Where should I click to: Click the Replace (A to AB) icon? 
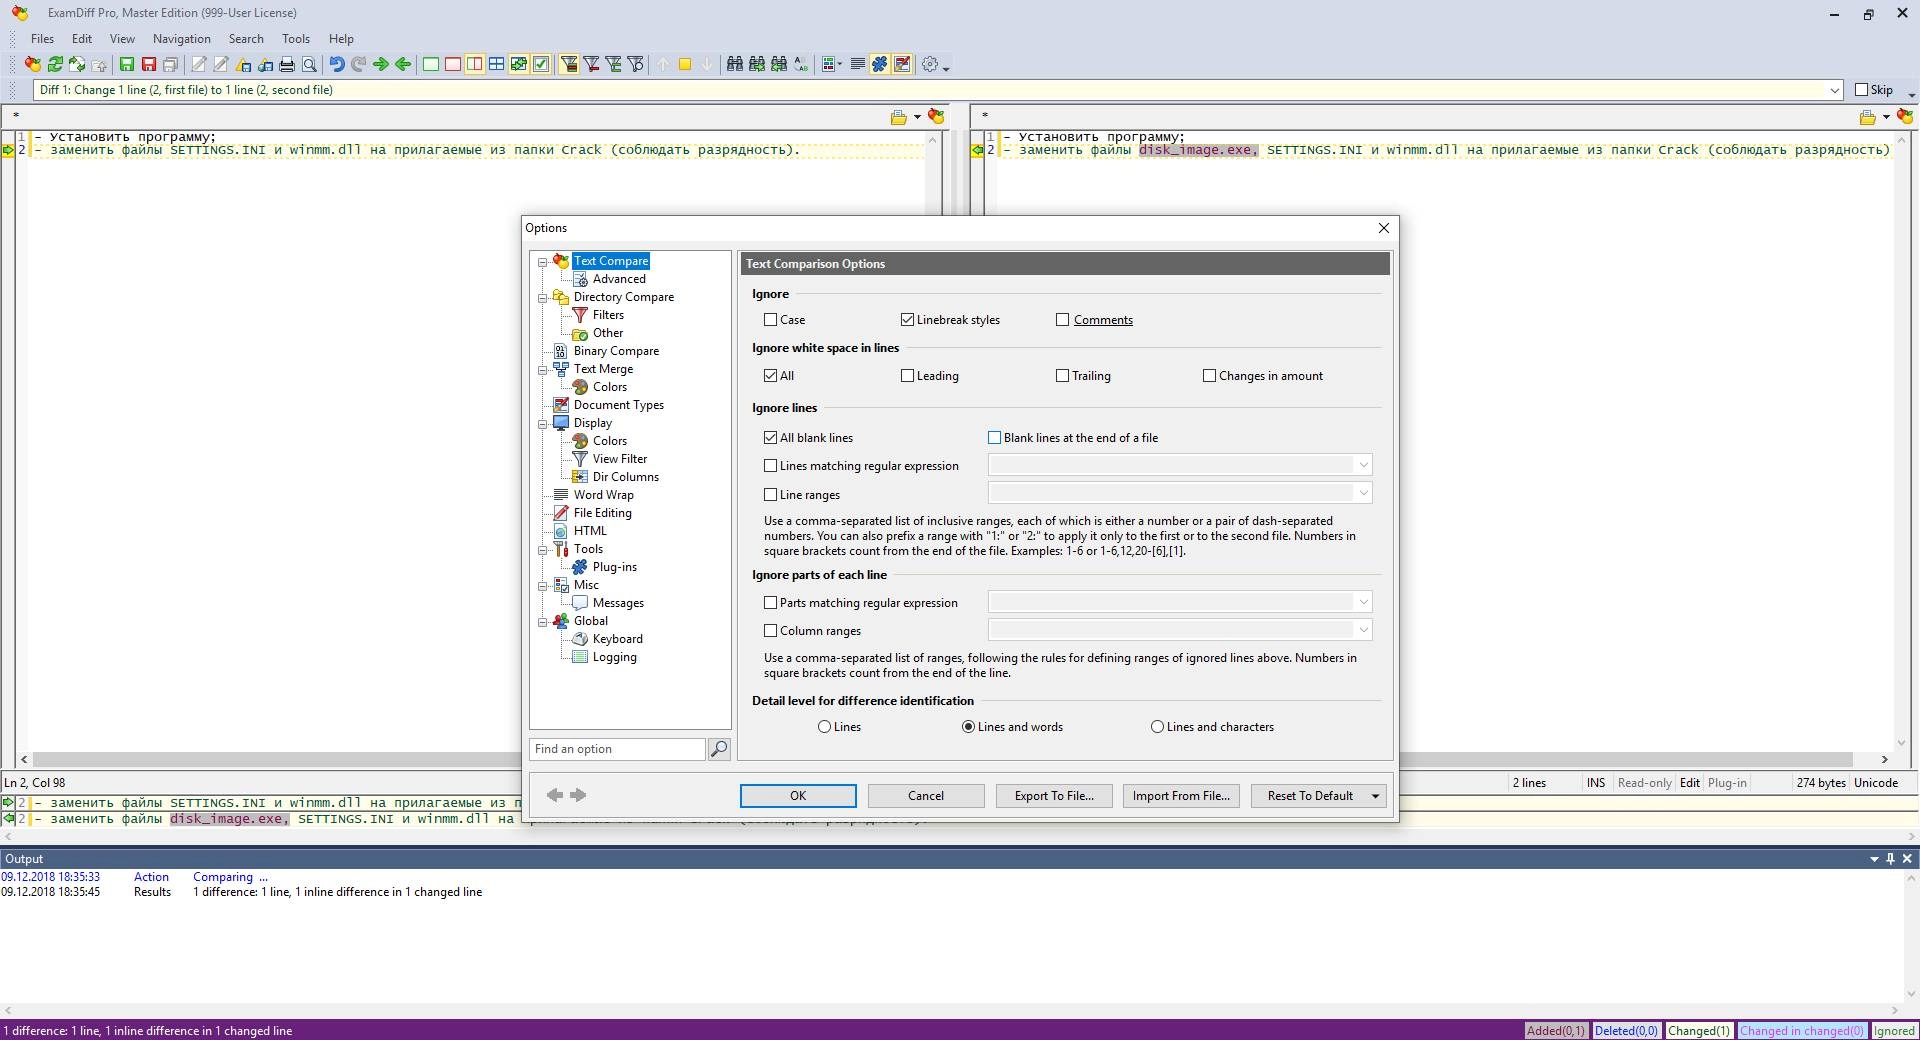point(801,64)
